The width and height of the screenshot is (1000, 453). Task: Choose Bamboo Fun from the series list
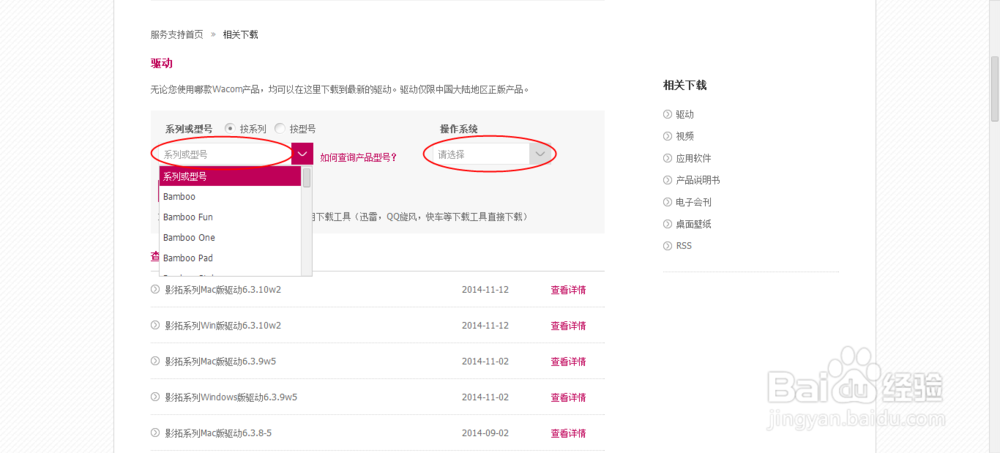[x=230, y=217]
